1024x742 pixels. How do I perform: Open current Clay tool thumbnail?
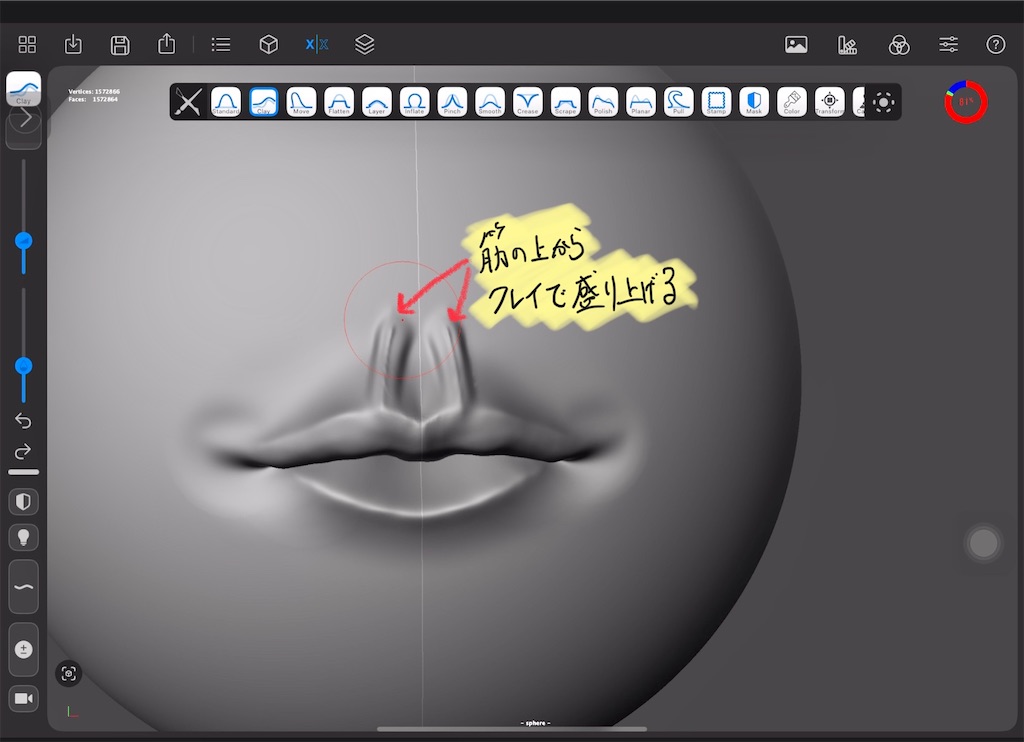(x=24, y=88)
